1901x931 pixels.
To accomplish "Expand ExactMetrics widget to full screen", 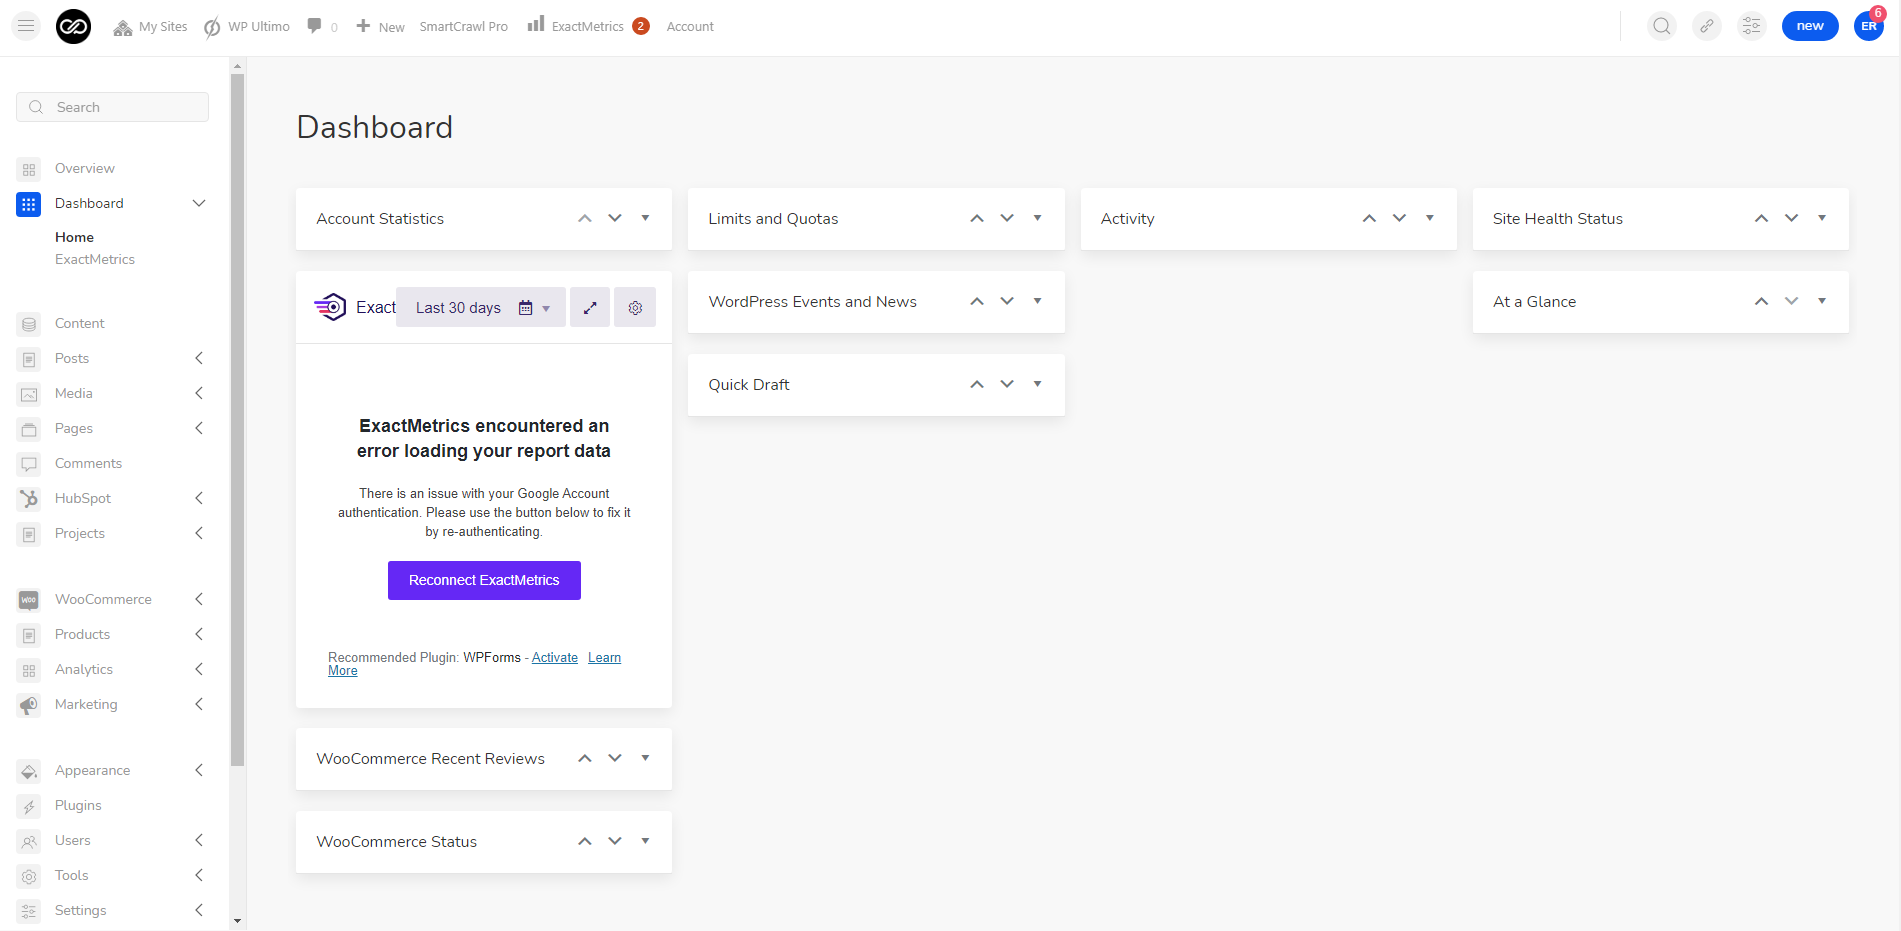I will (x=590, y=308).
